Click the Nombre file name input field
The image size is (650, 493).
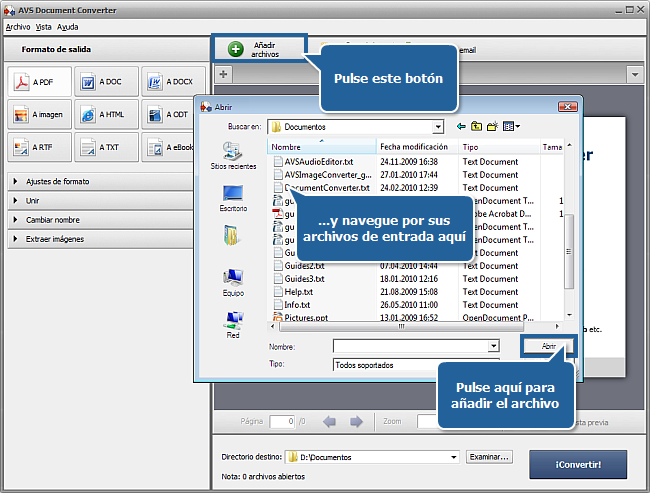[411, 346]
